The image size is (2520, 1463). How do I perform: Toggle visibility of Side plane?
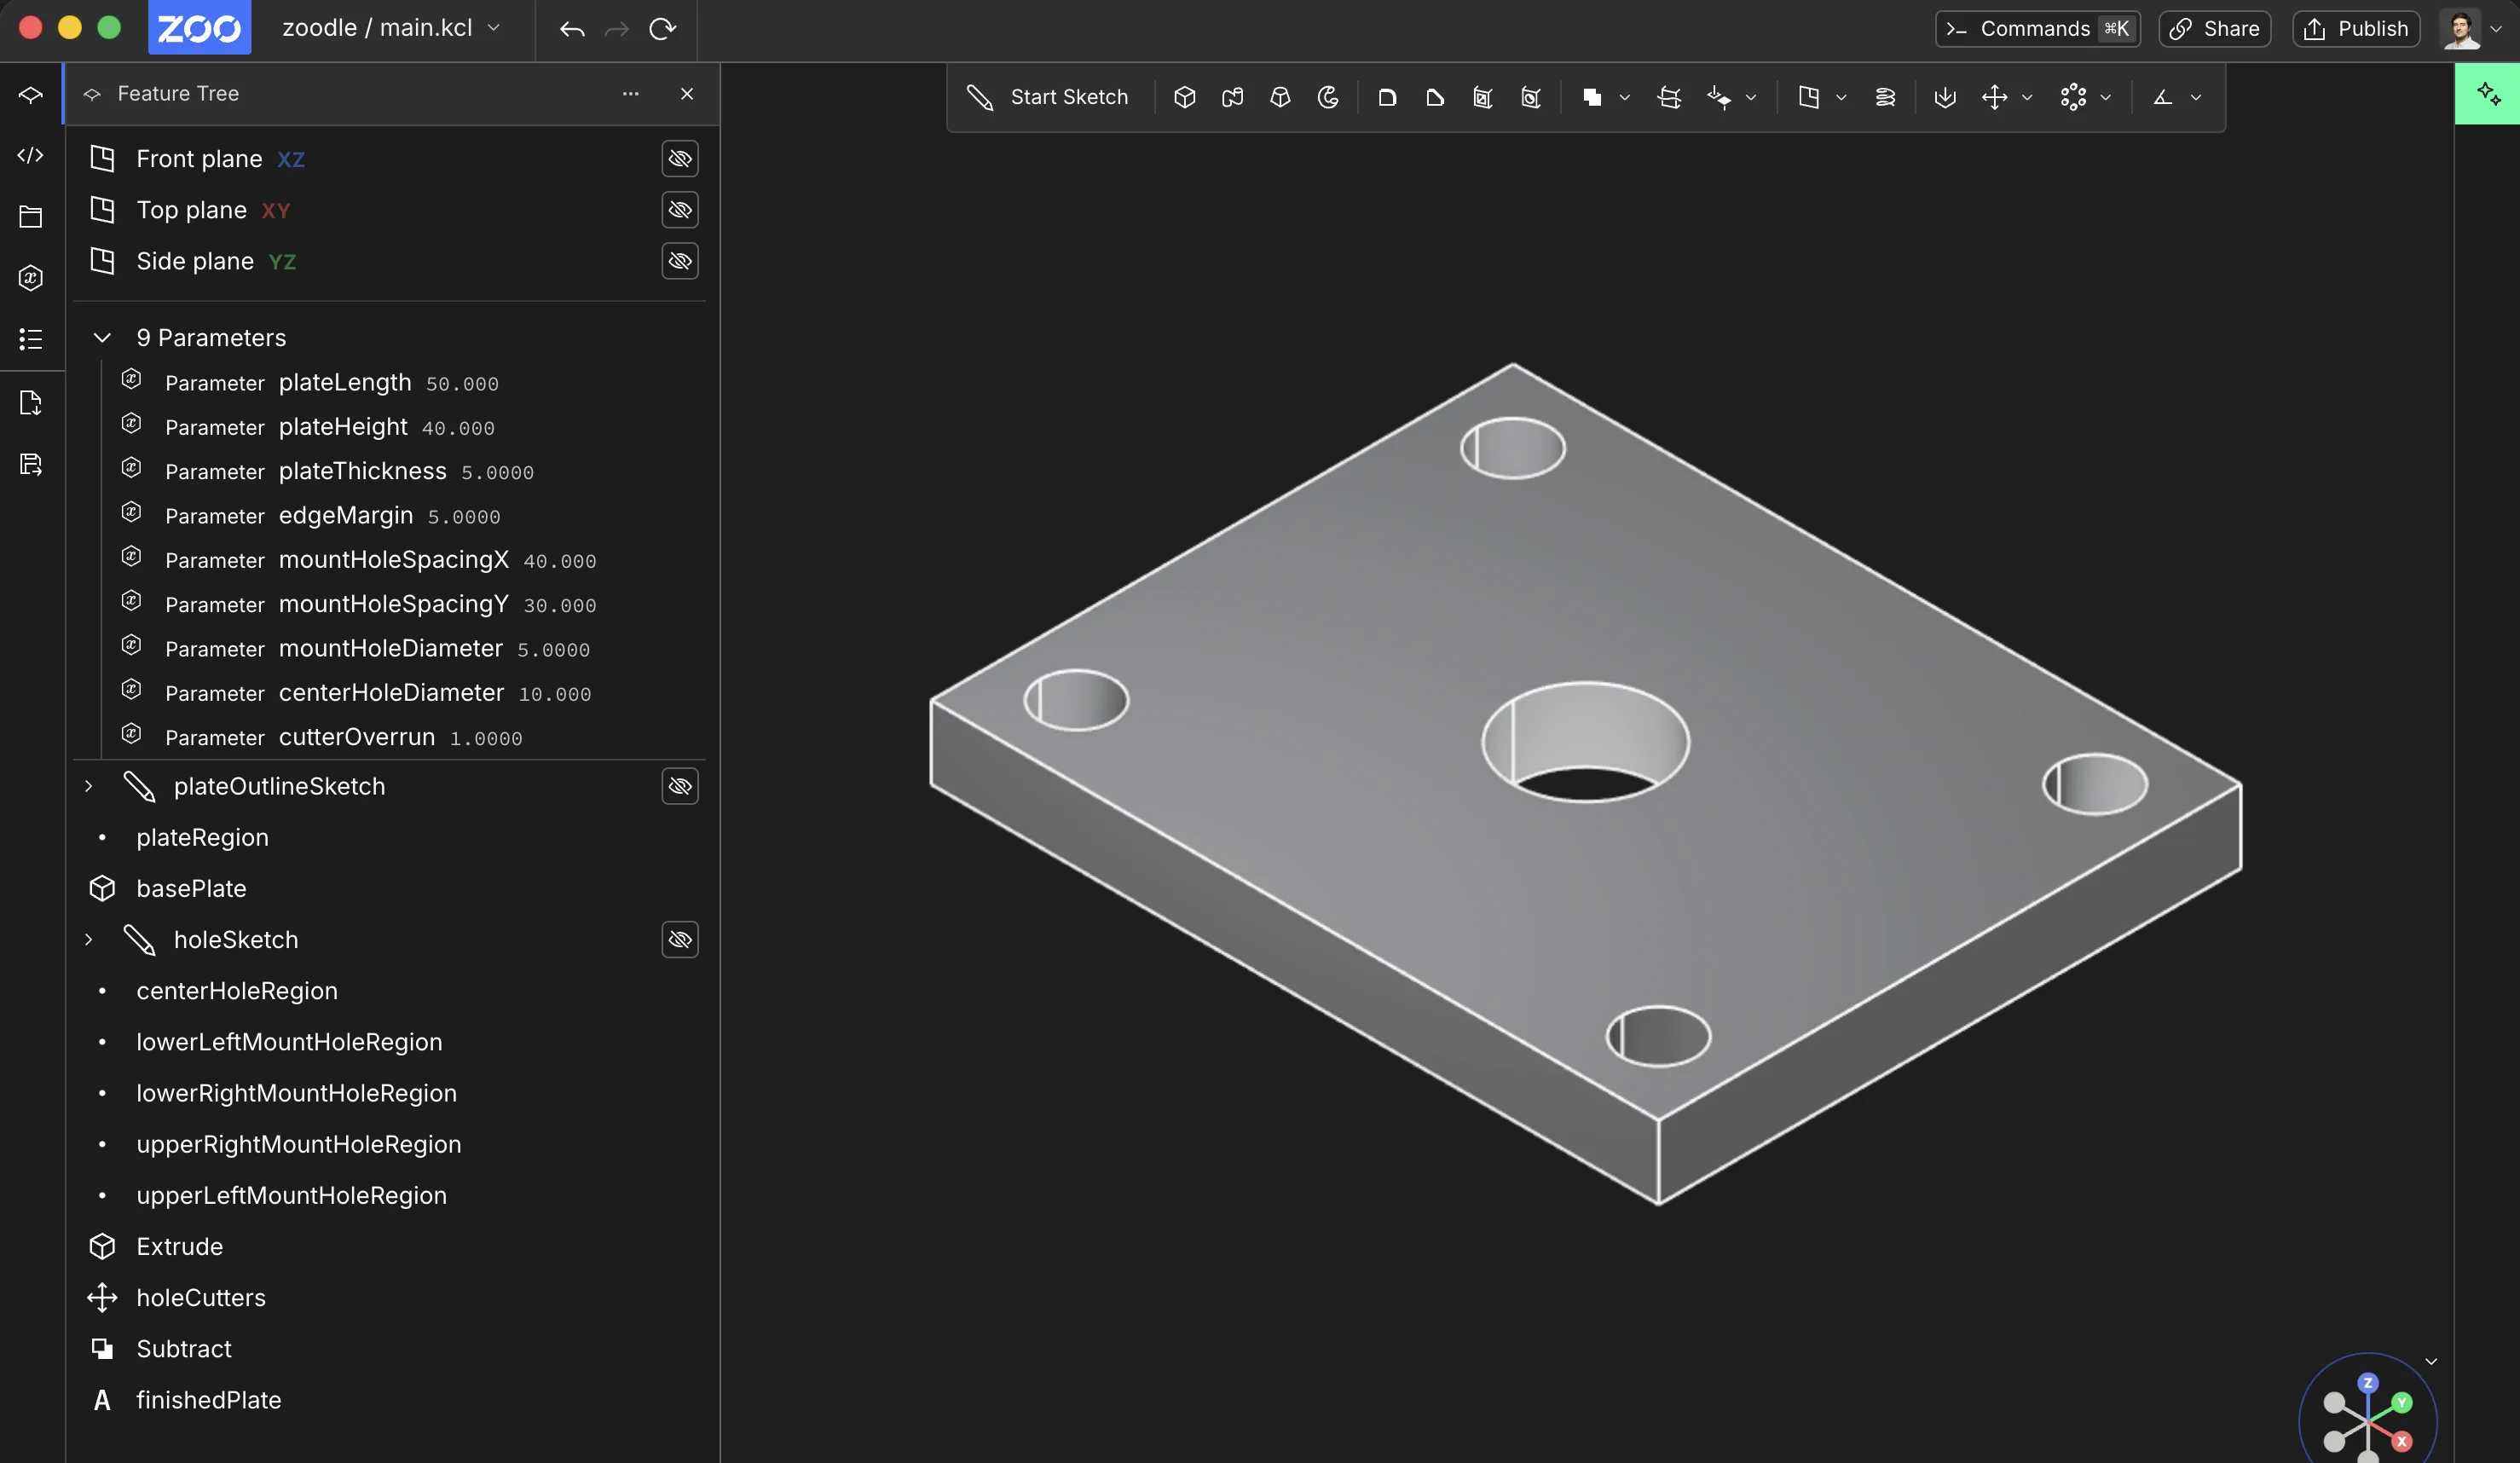click(680, 261)
